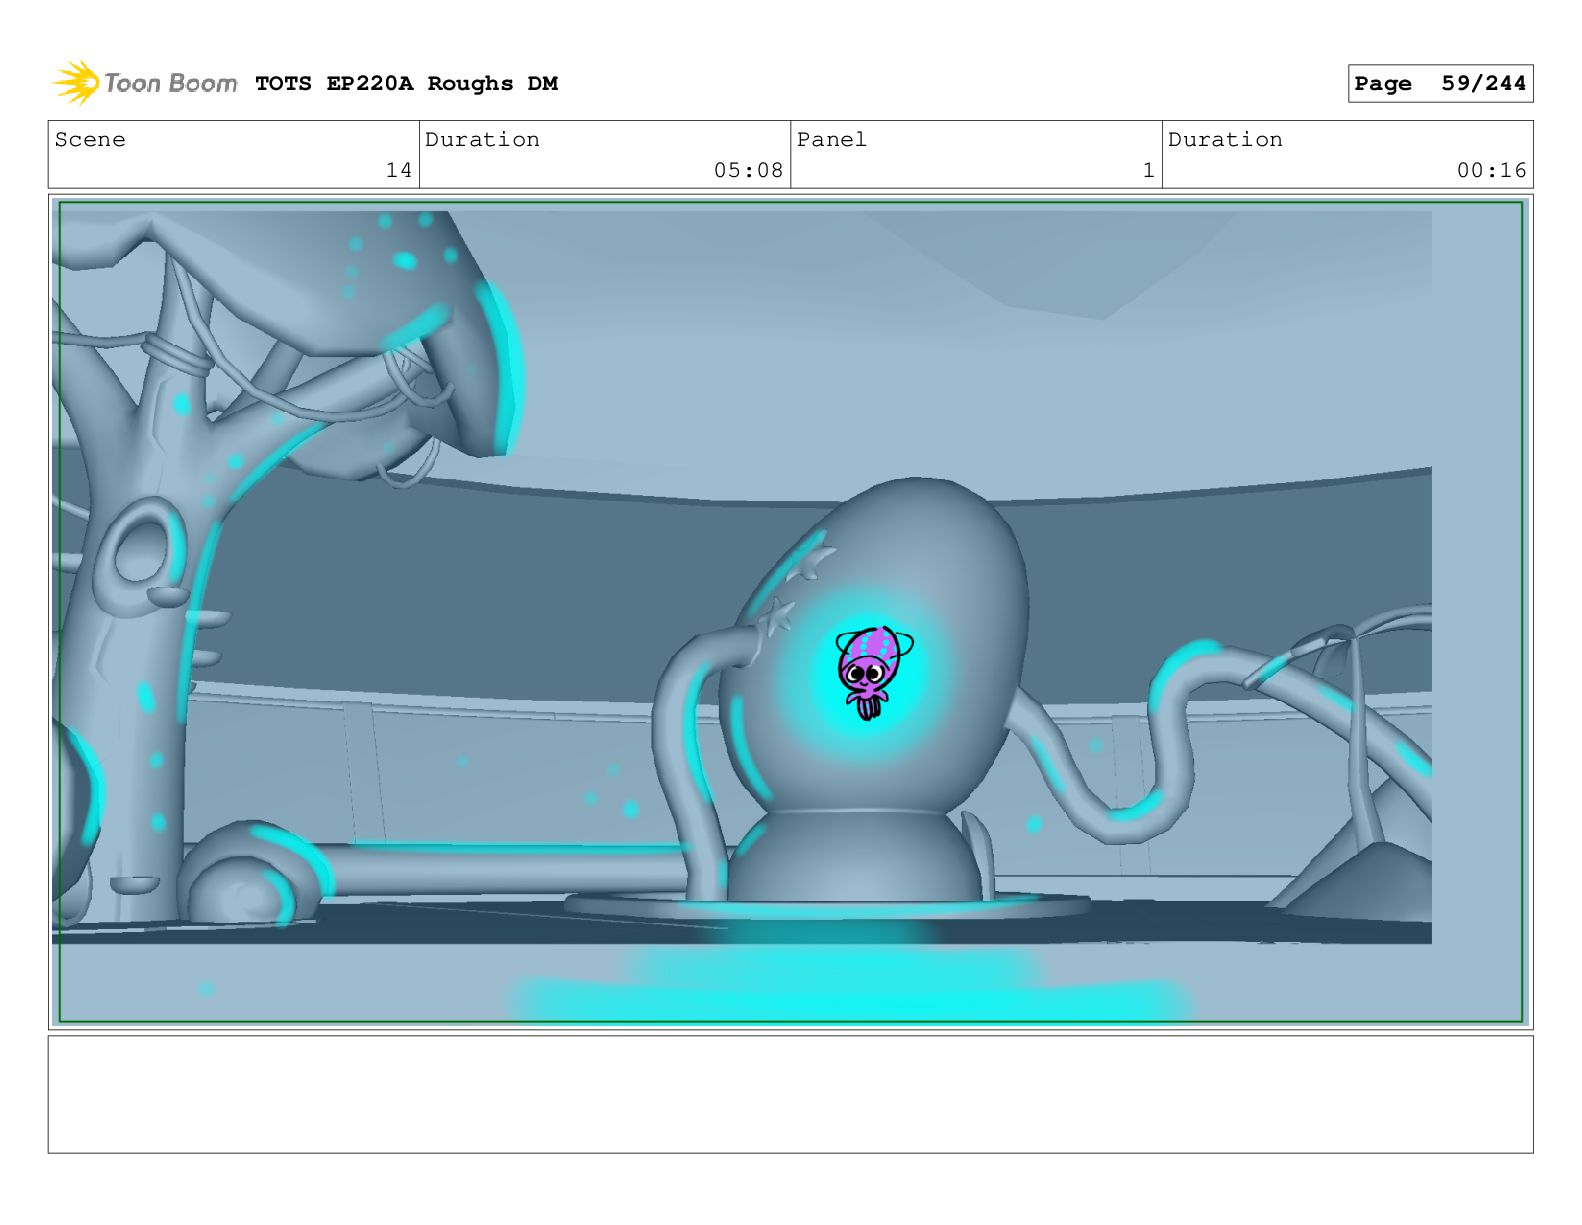Click the scene number '14'
Viewport: 1582px width, 1225px height.
(399, 170)
